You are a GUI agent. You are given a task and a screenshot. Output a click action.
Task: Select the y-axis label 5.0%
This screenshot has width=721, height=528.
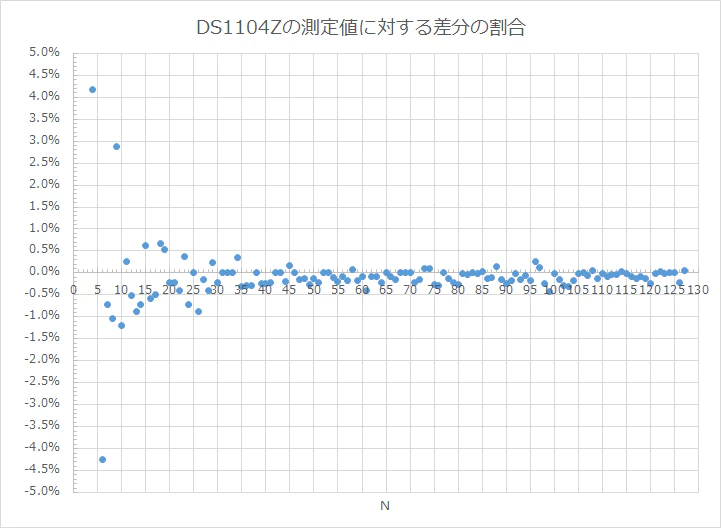click(x=45, y=52)
